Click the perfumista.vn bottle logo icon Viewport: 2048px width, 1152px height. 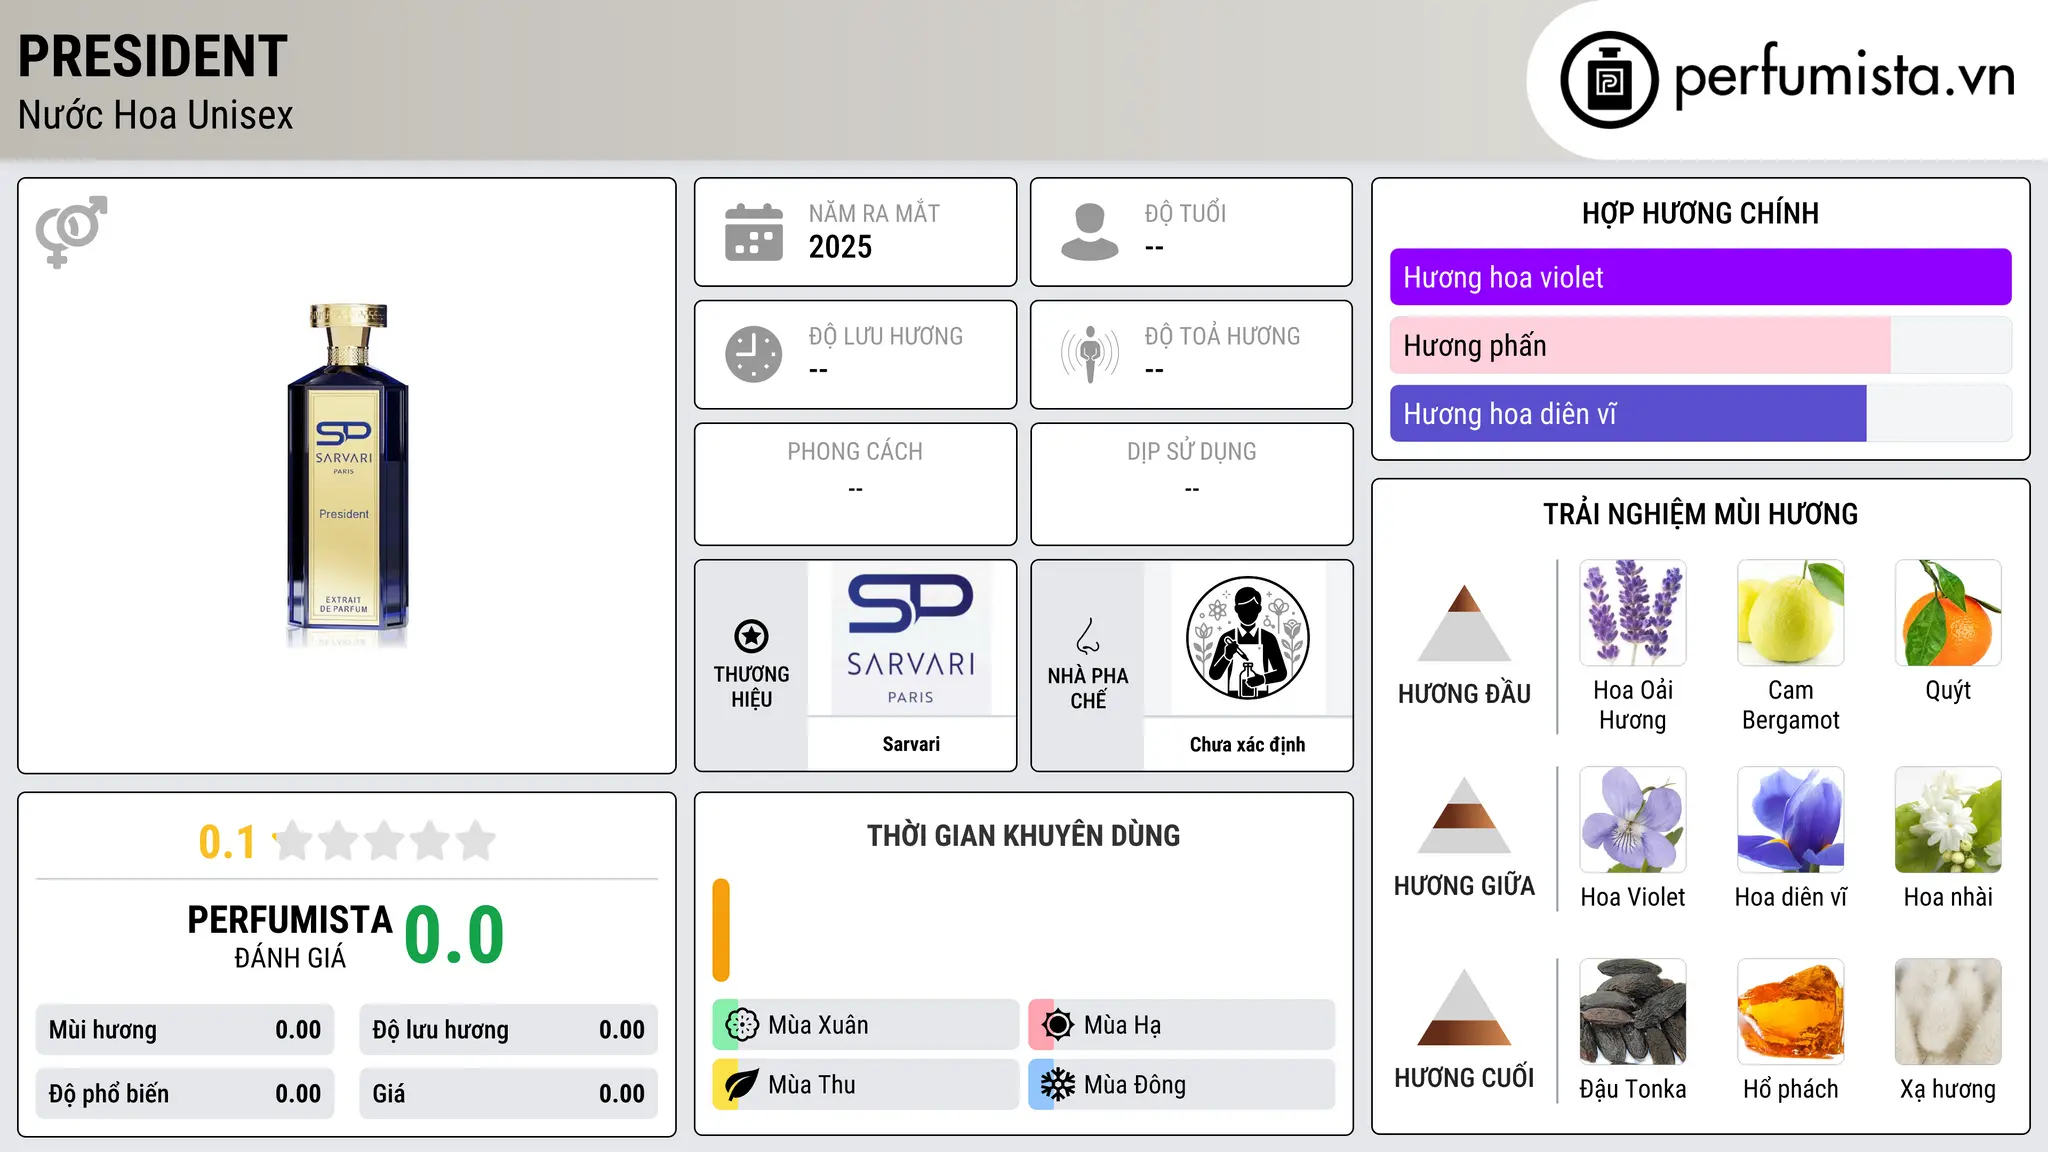pyautogui.click(x=1609, y=80)
